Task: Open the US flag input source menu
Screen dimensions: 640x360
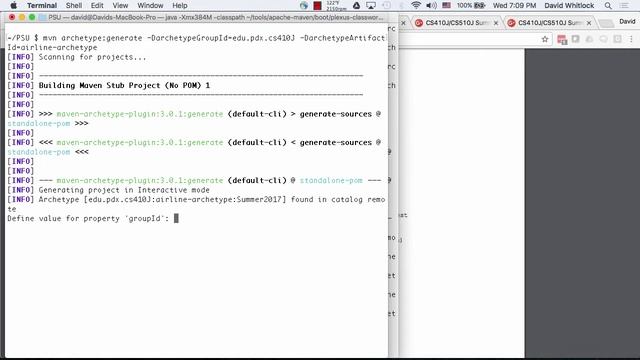Action: click(x=446, y=5)
